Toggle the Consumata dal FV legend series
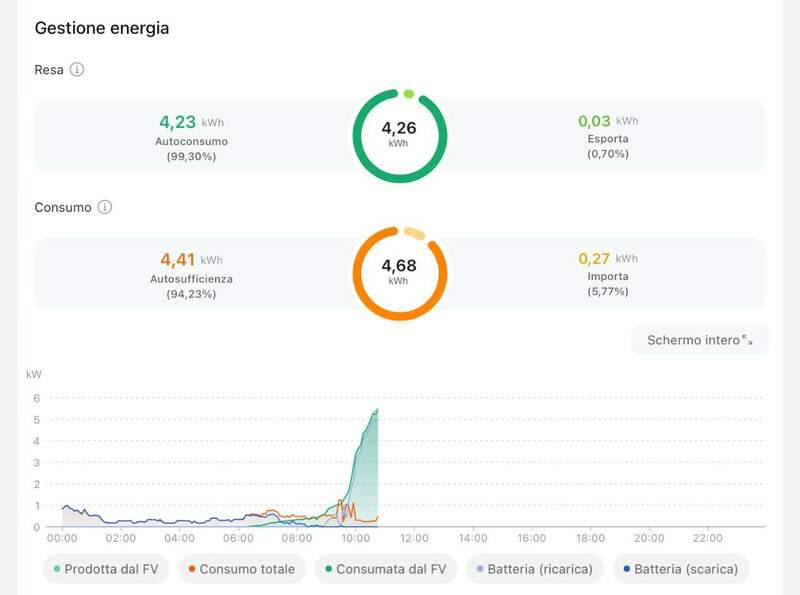 point(385,569)
